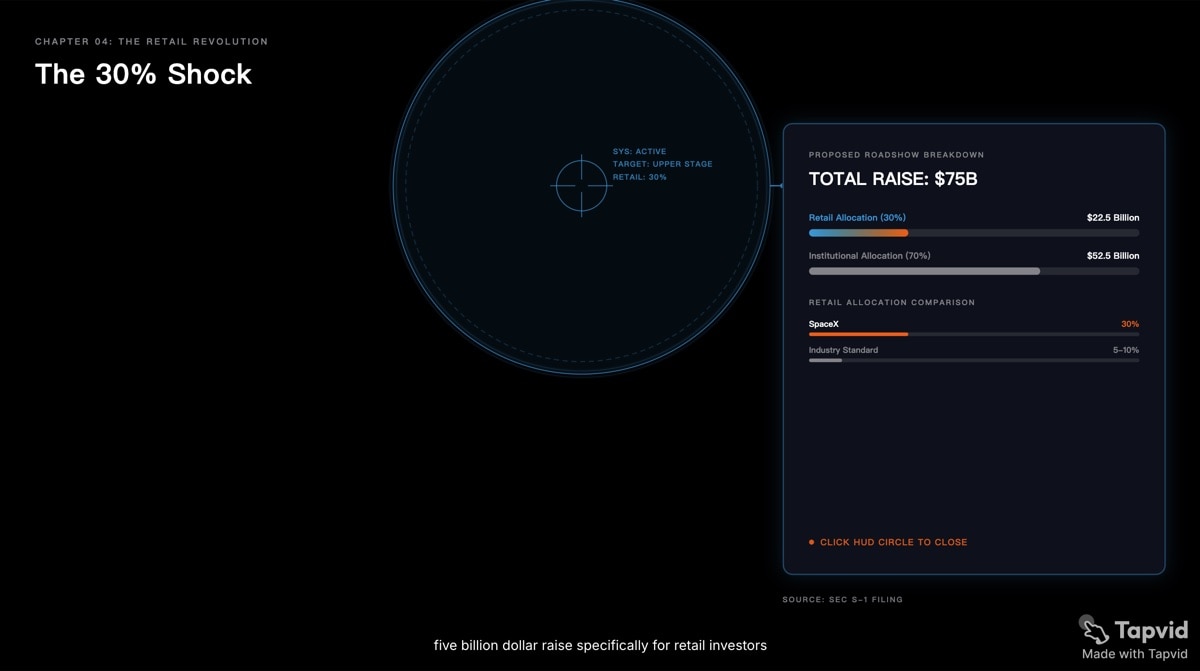Click the '$22.5 Billion' value
This screenshot has width=1200, height=671.
point(1113,217)
